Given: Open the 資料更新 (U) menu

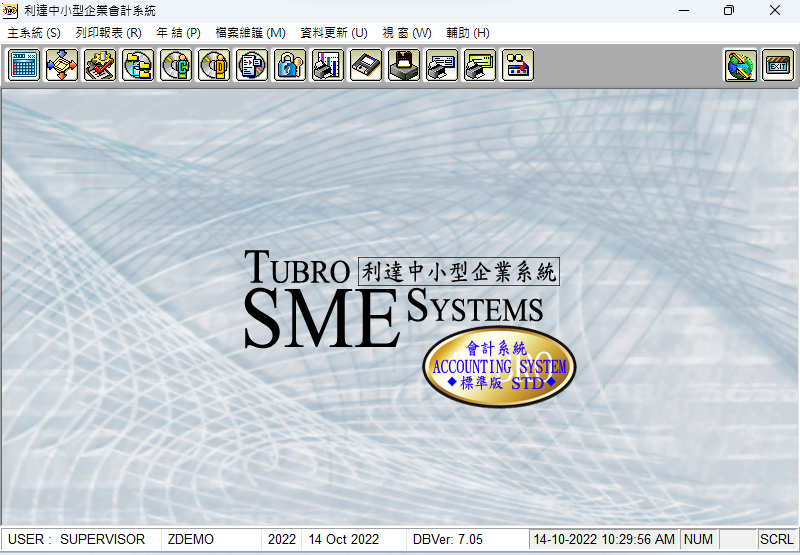Looking at the screenshot, I should (334, 33).
